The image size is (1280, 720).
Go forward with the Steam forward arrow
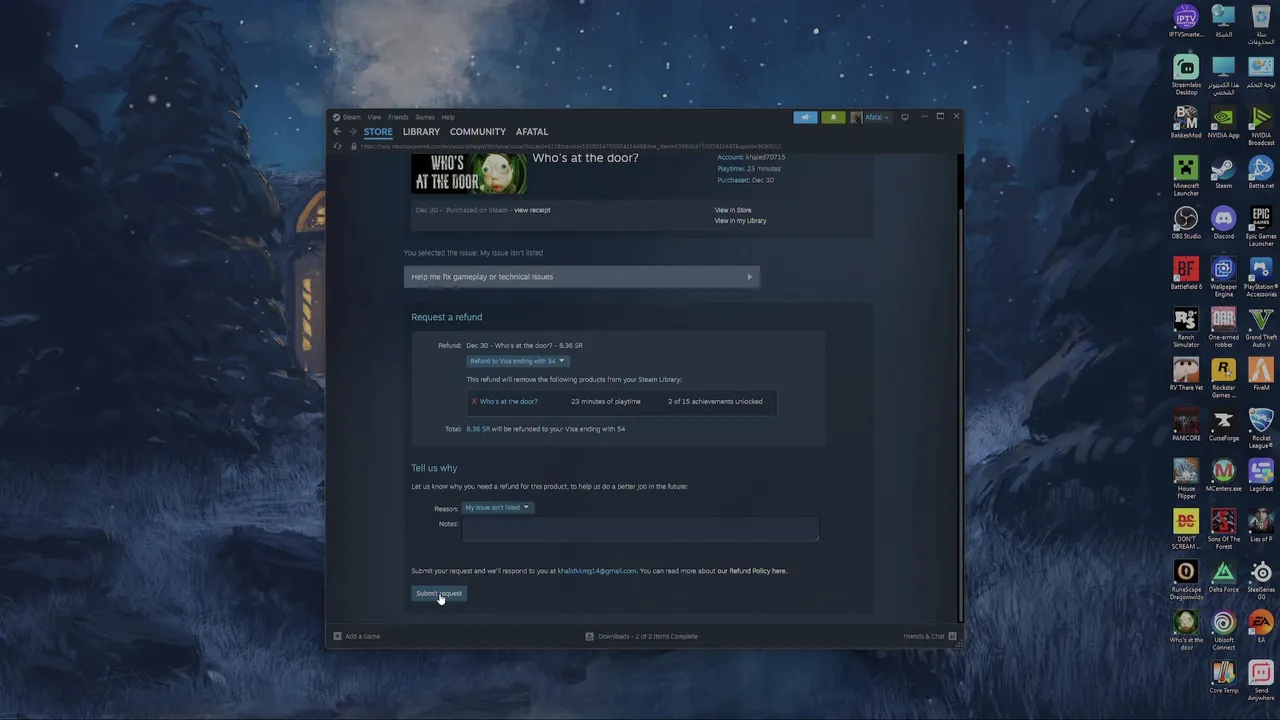(352, 132)
